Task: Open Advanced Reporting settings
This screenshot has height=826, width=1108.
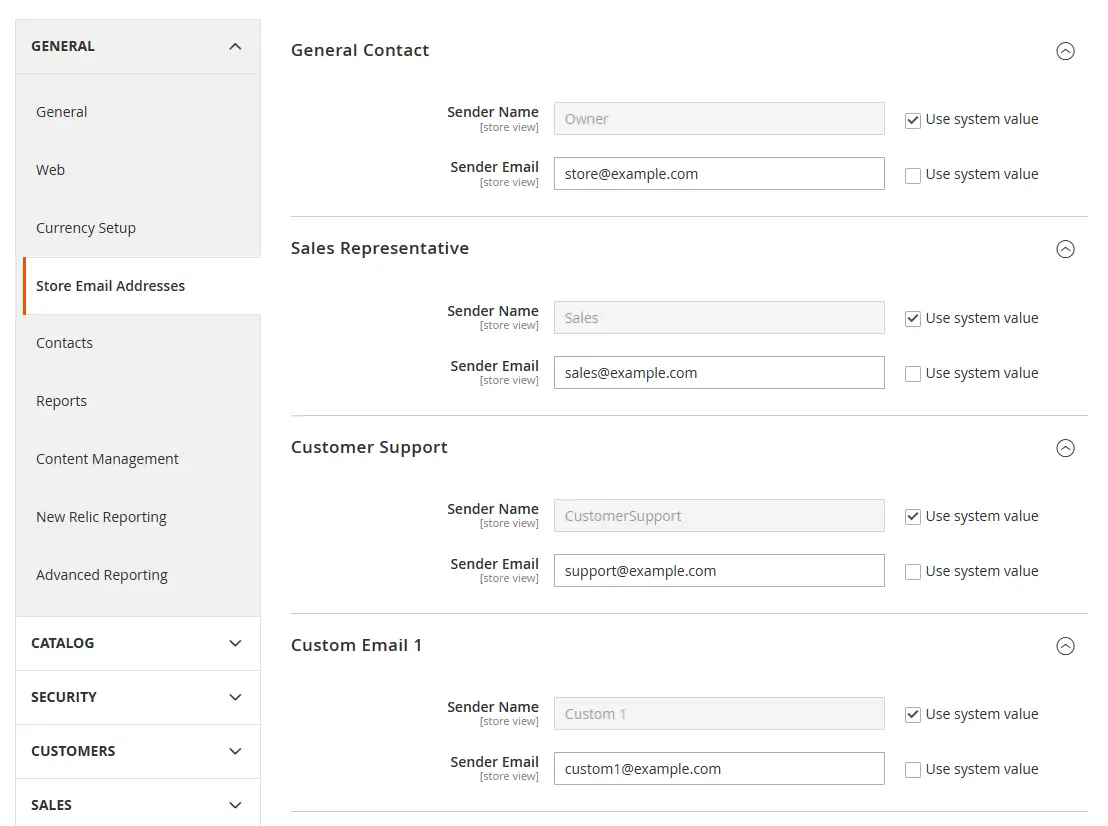Action: 101,574
